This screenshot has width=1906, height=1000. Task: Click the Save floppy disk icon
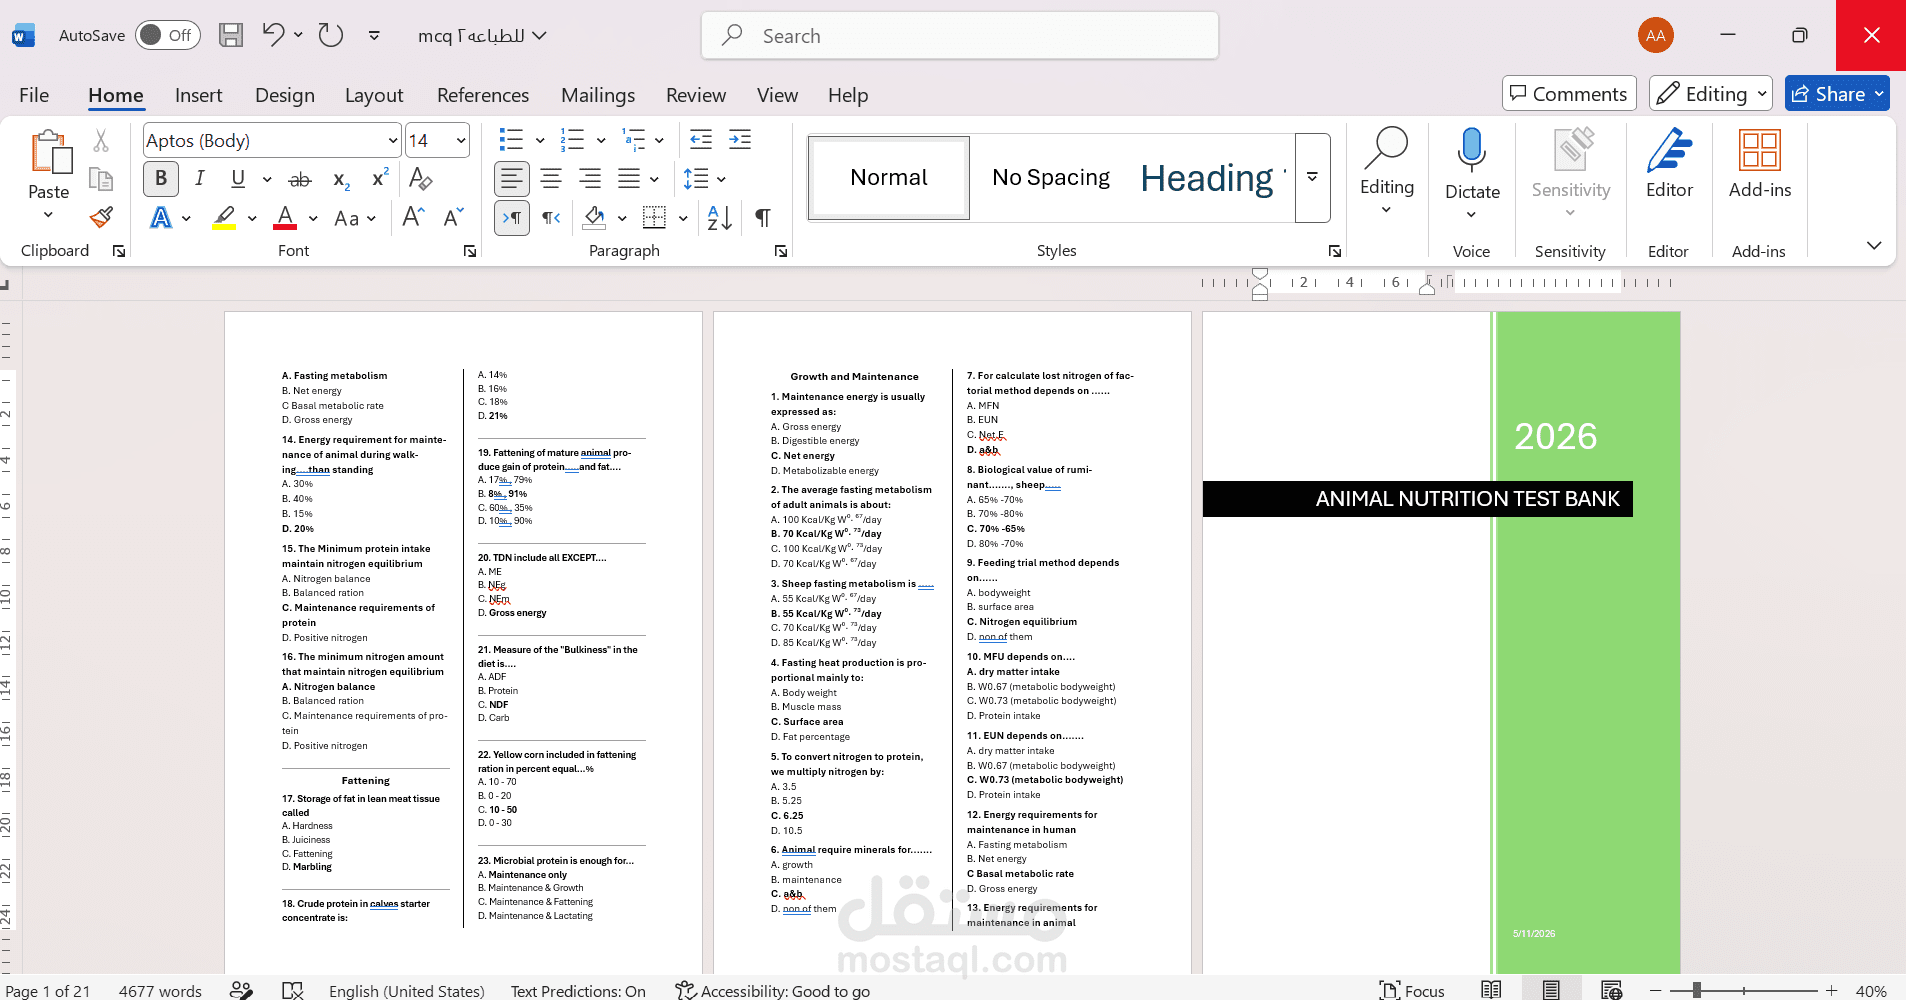click(231, 35)
